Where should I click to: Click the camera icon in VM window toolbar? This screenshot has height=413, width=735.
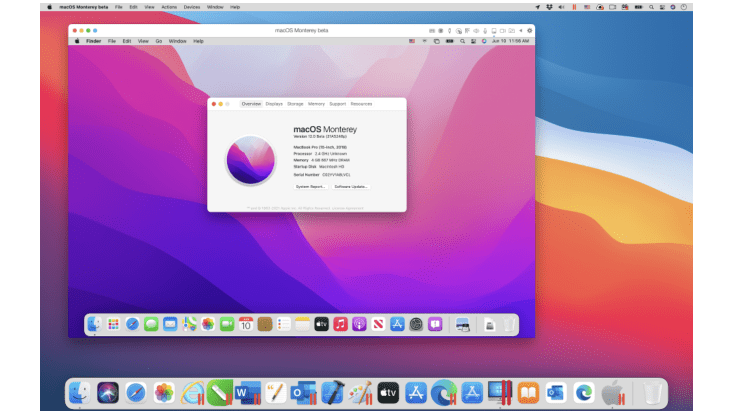coord(502,30)
